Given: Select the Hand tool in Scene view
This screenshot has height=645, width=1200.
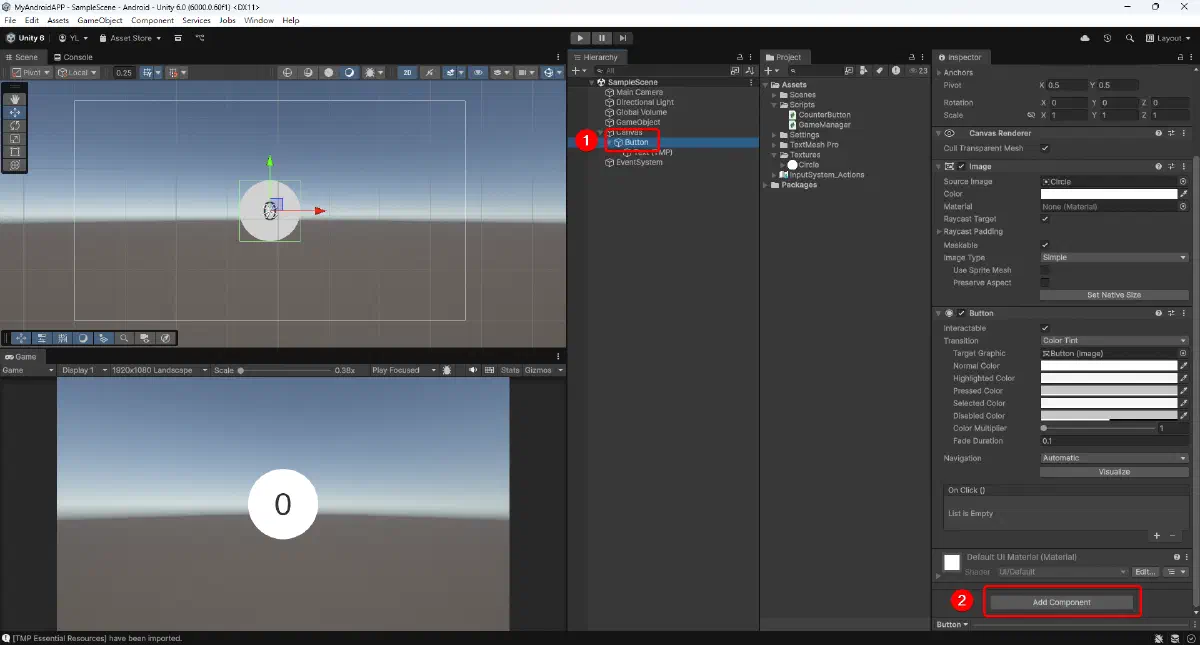Looking at the screenshot, I should (15, 100).
